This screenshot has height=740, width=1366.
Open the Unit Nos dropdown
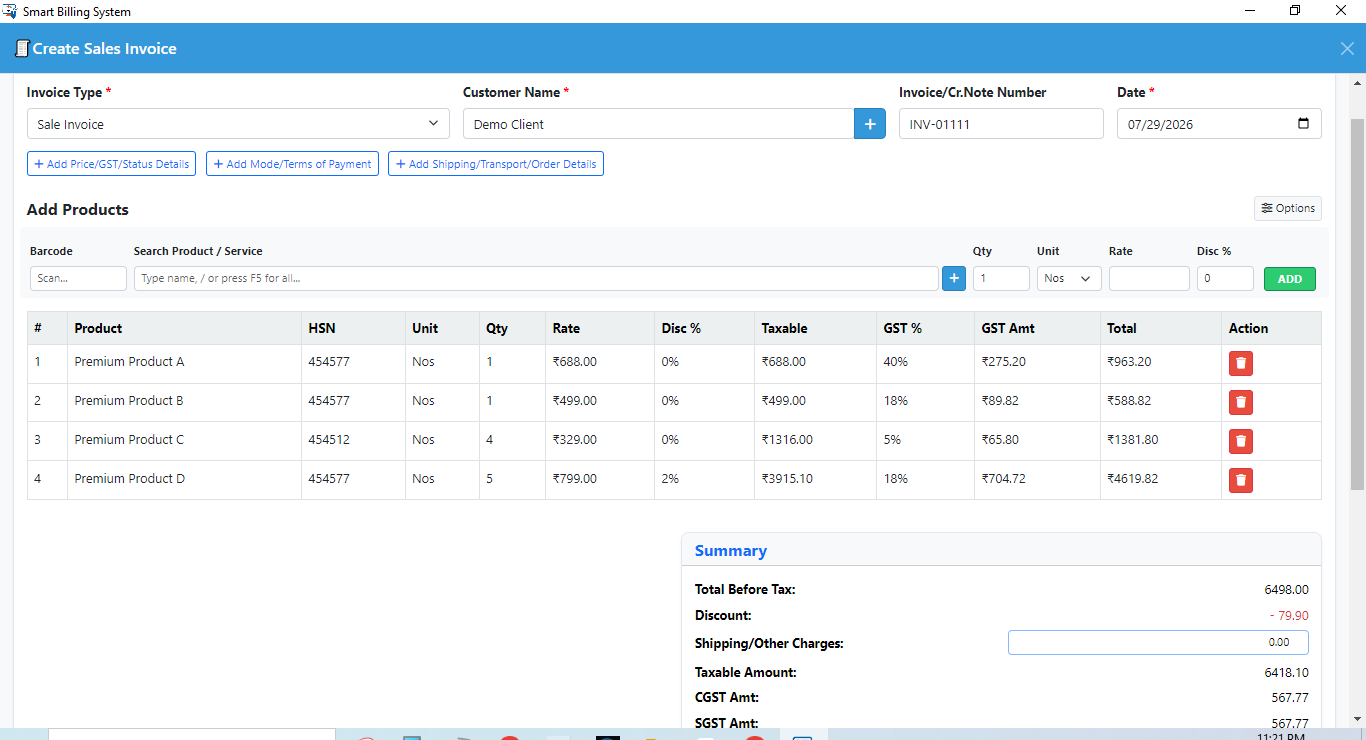1069,279
